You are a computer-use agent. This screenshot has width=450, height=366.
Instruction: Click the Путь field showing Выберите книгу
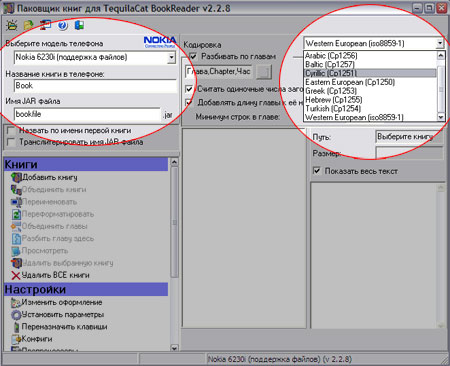point(410,137)
